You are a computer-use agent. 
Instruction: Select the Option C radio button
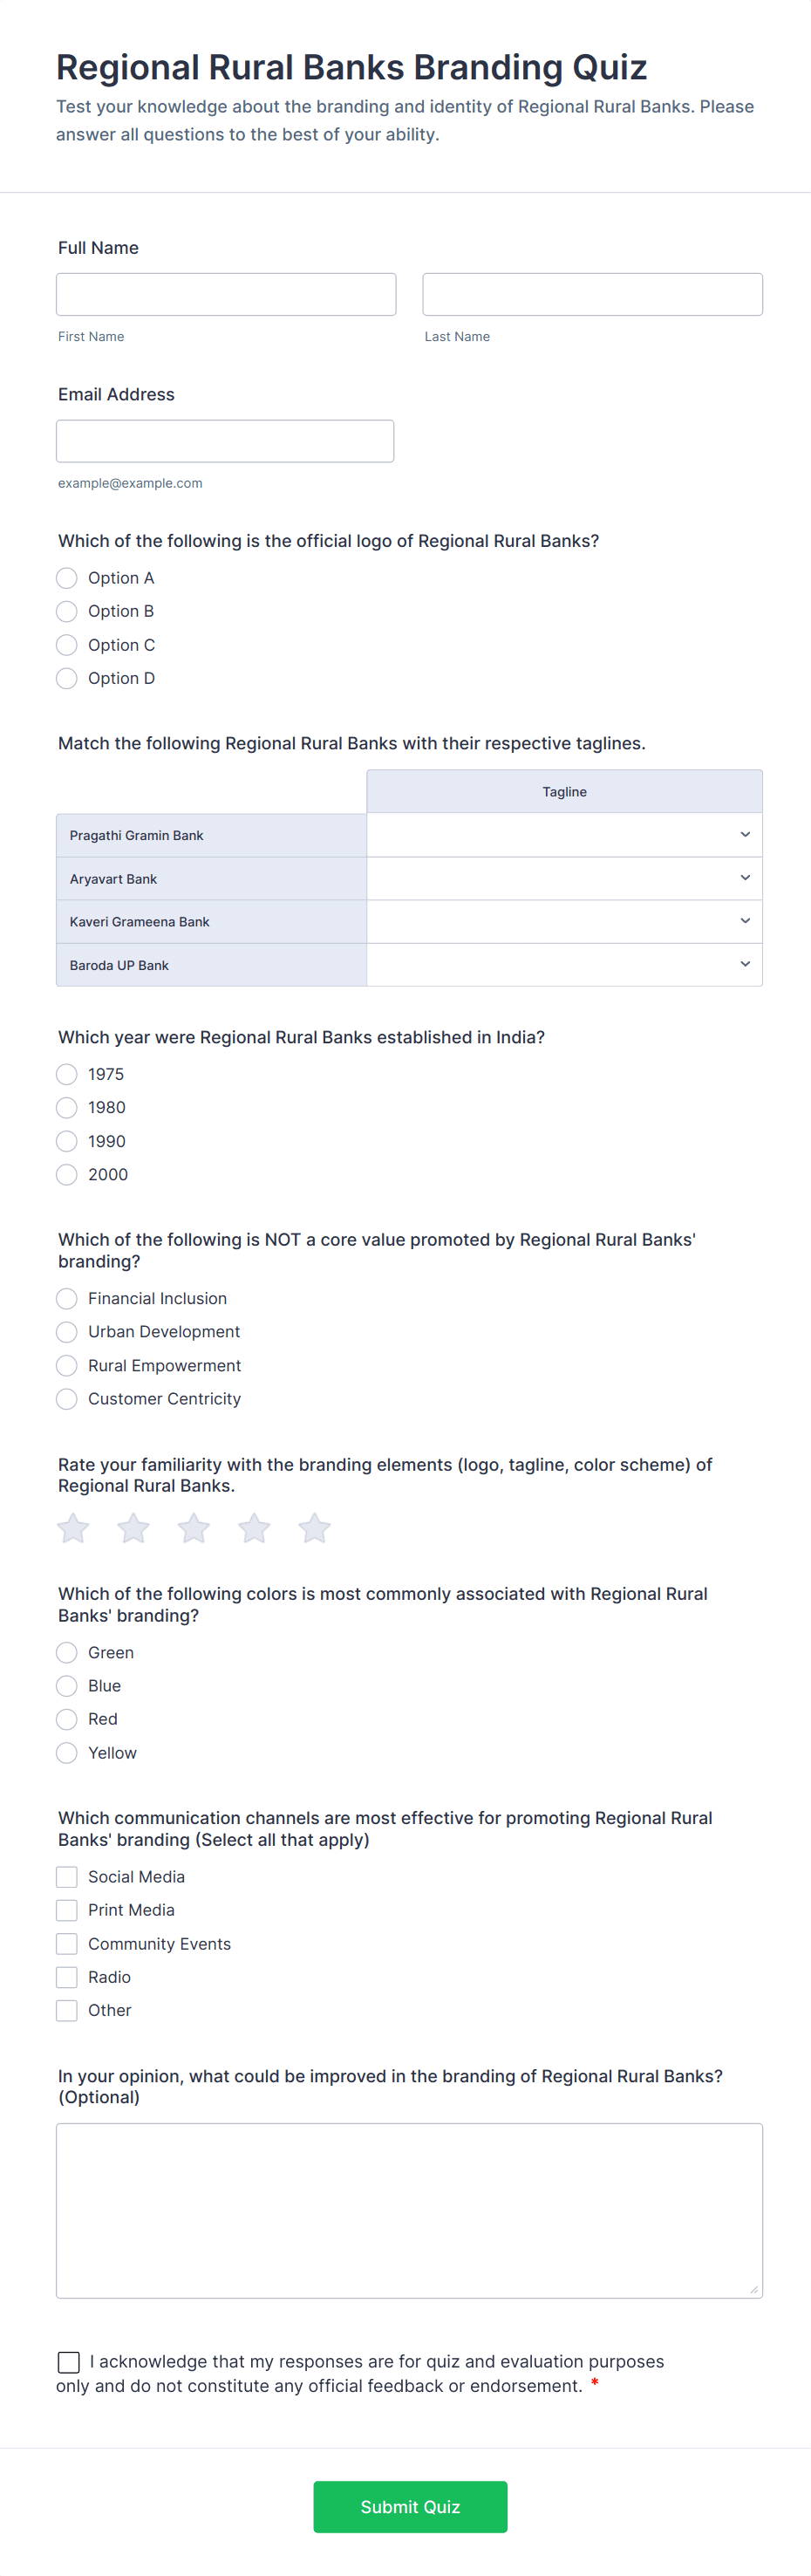(x=66, y=645)
